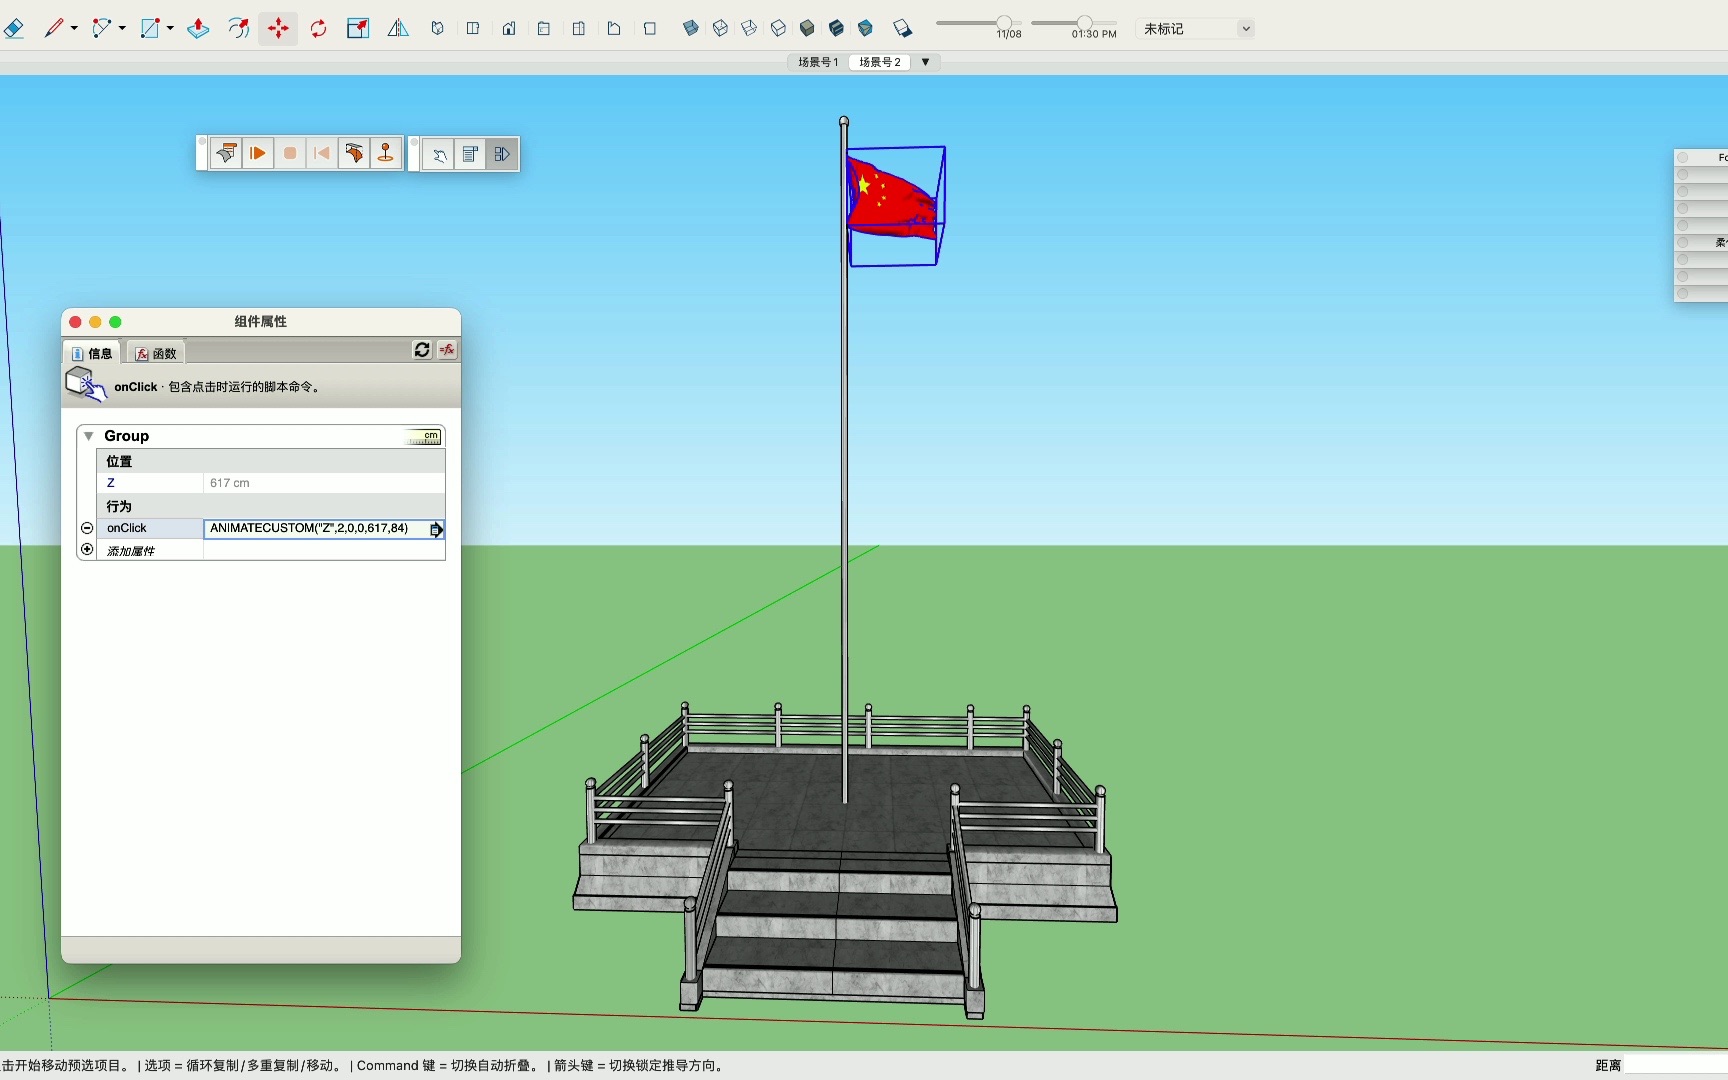Screen dimensions: 1728x1080
Task: Remove the onClick attribute minus button
Action: tap(87, 528)
